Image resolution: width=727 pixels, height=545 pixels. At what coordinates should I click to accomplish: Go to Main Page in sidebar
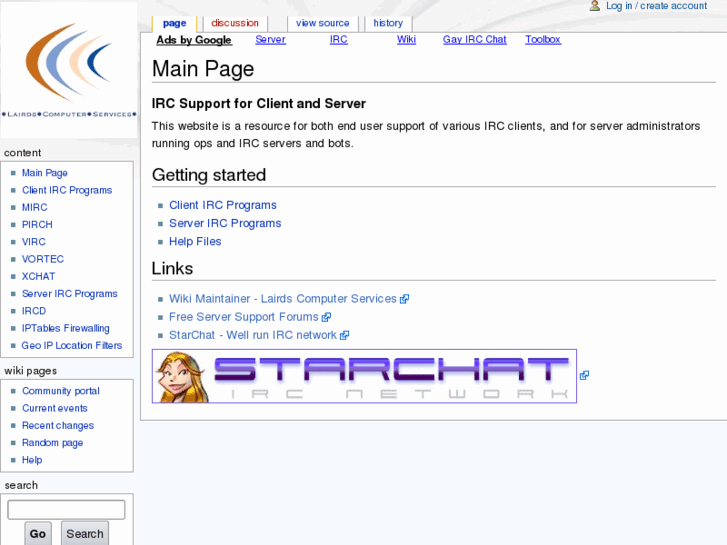(x=45, y=173)
